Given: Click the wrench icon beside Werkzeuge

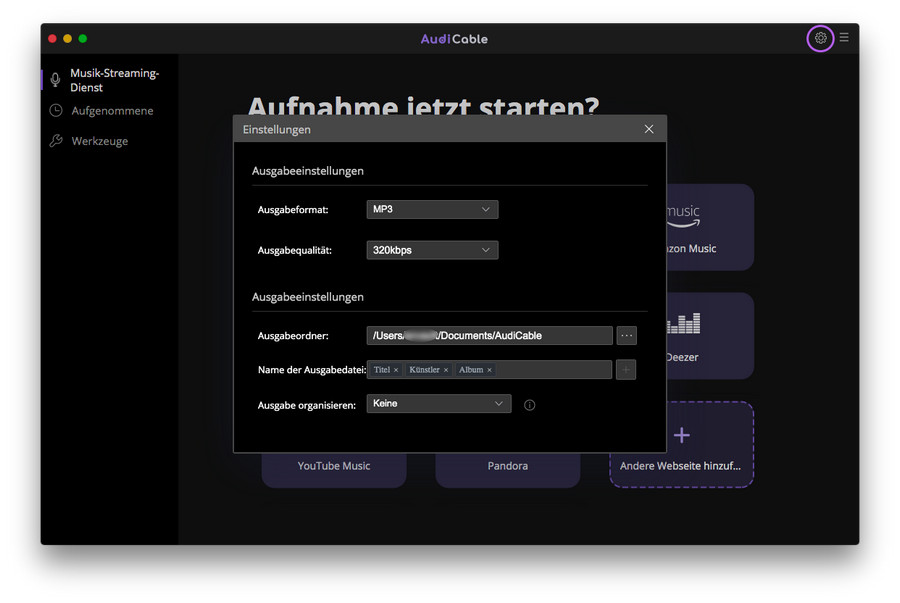Looking at the screenshot, I should [x=56, y=141].
